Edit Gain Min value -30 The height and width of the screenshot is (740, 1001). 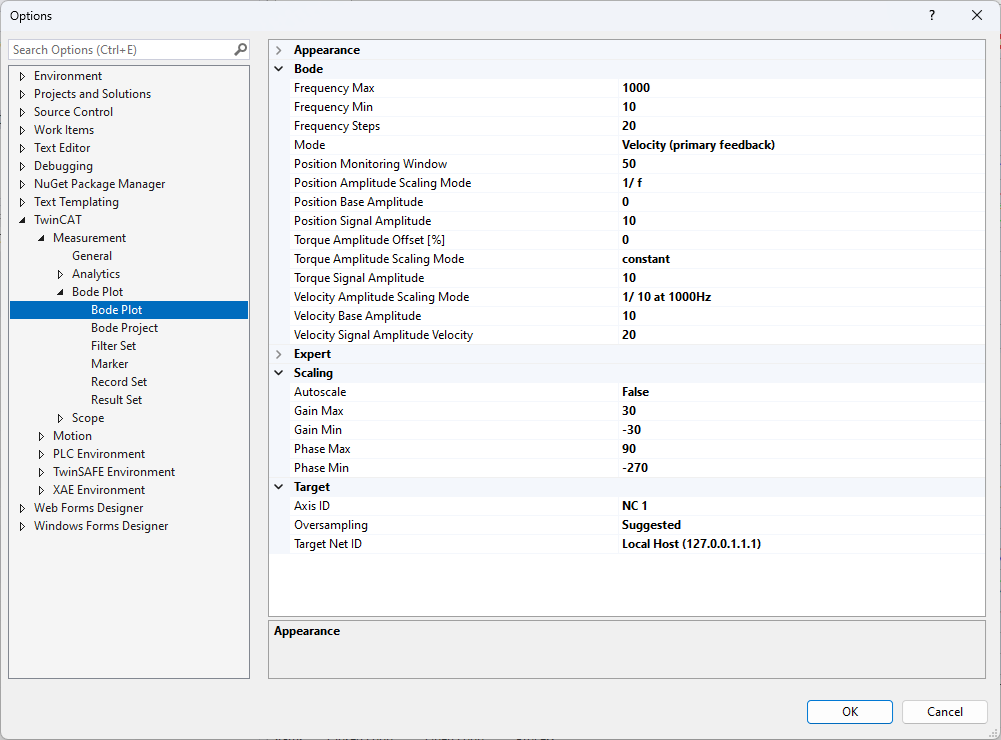pos(801,430)
